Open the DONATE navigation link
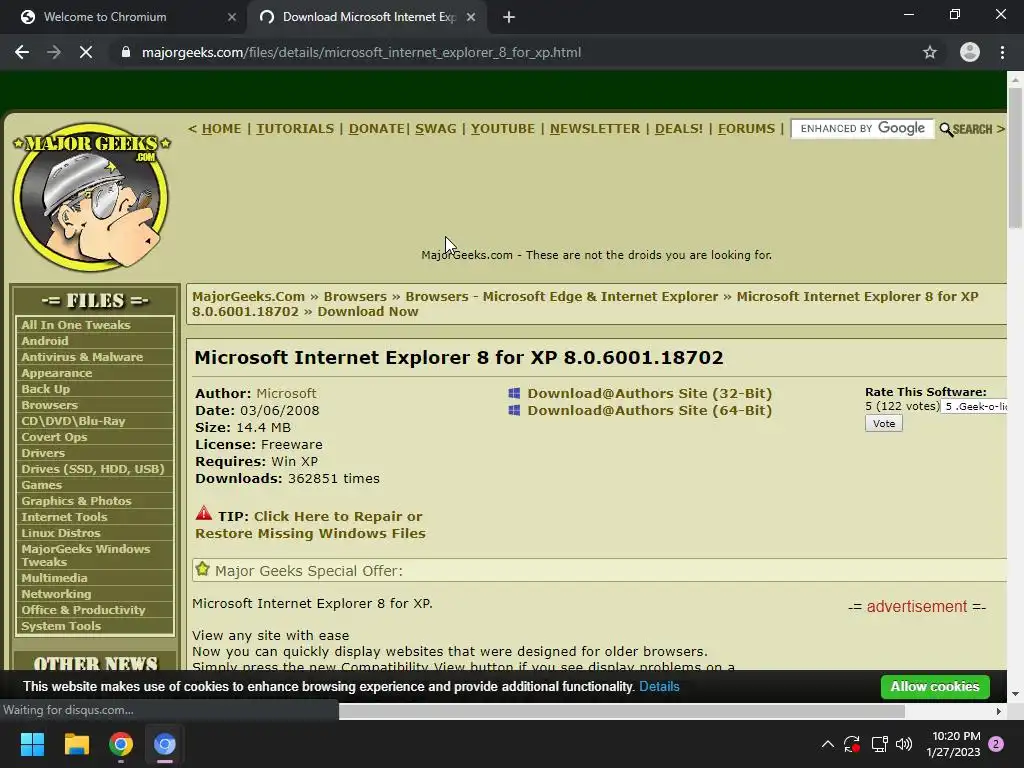The height and width of the screenshot is (768, 1024). [377, 129]
